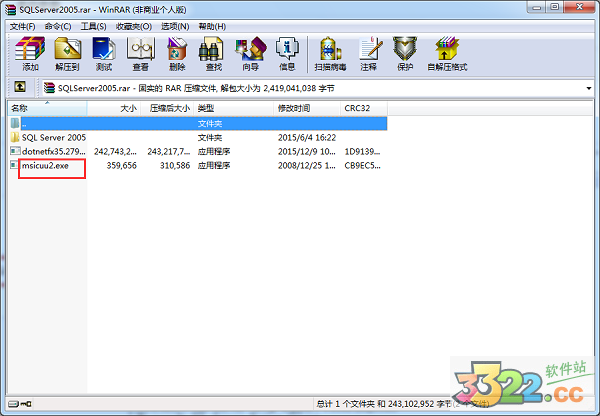This screenshot has height=416, width=600.
Task: Click the parent folder '..' icon
Action: pos(15,123)
